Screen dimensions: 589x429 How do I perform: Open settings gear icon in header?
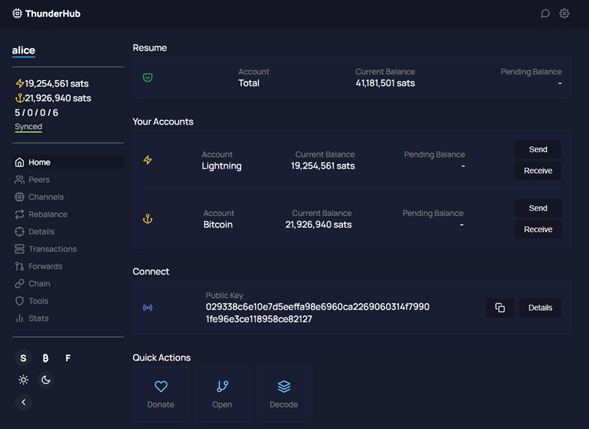click(564, 14)
